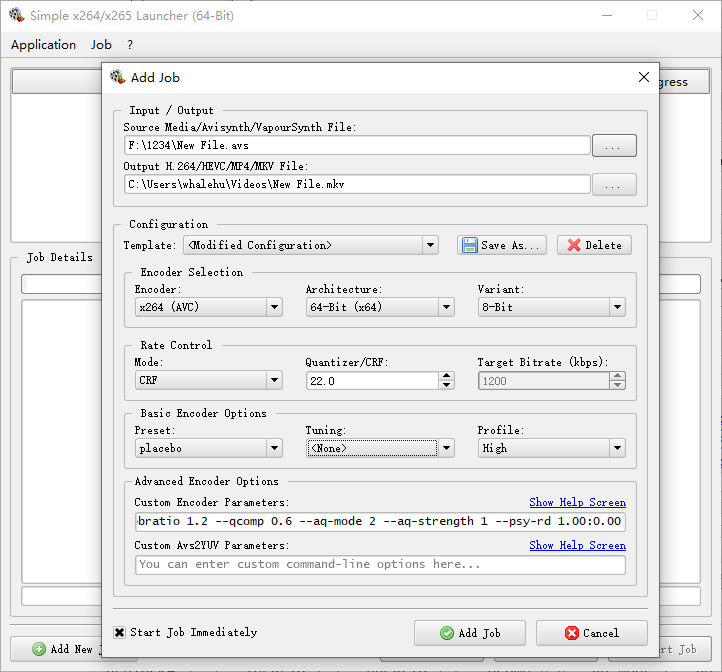Screen dimensions: 722x672
Task: Click the Add Job dialog title icon
Action: click(x=118, y=77)
